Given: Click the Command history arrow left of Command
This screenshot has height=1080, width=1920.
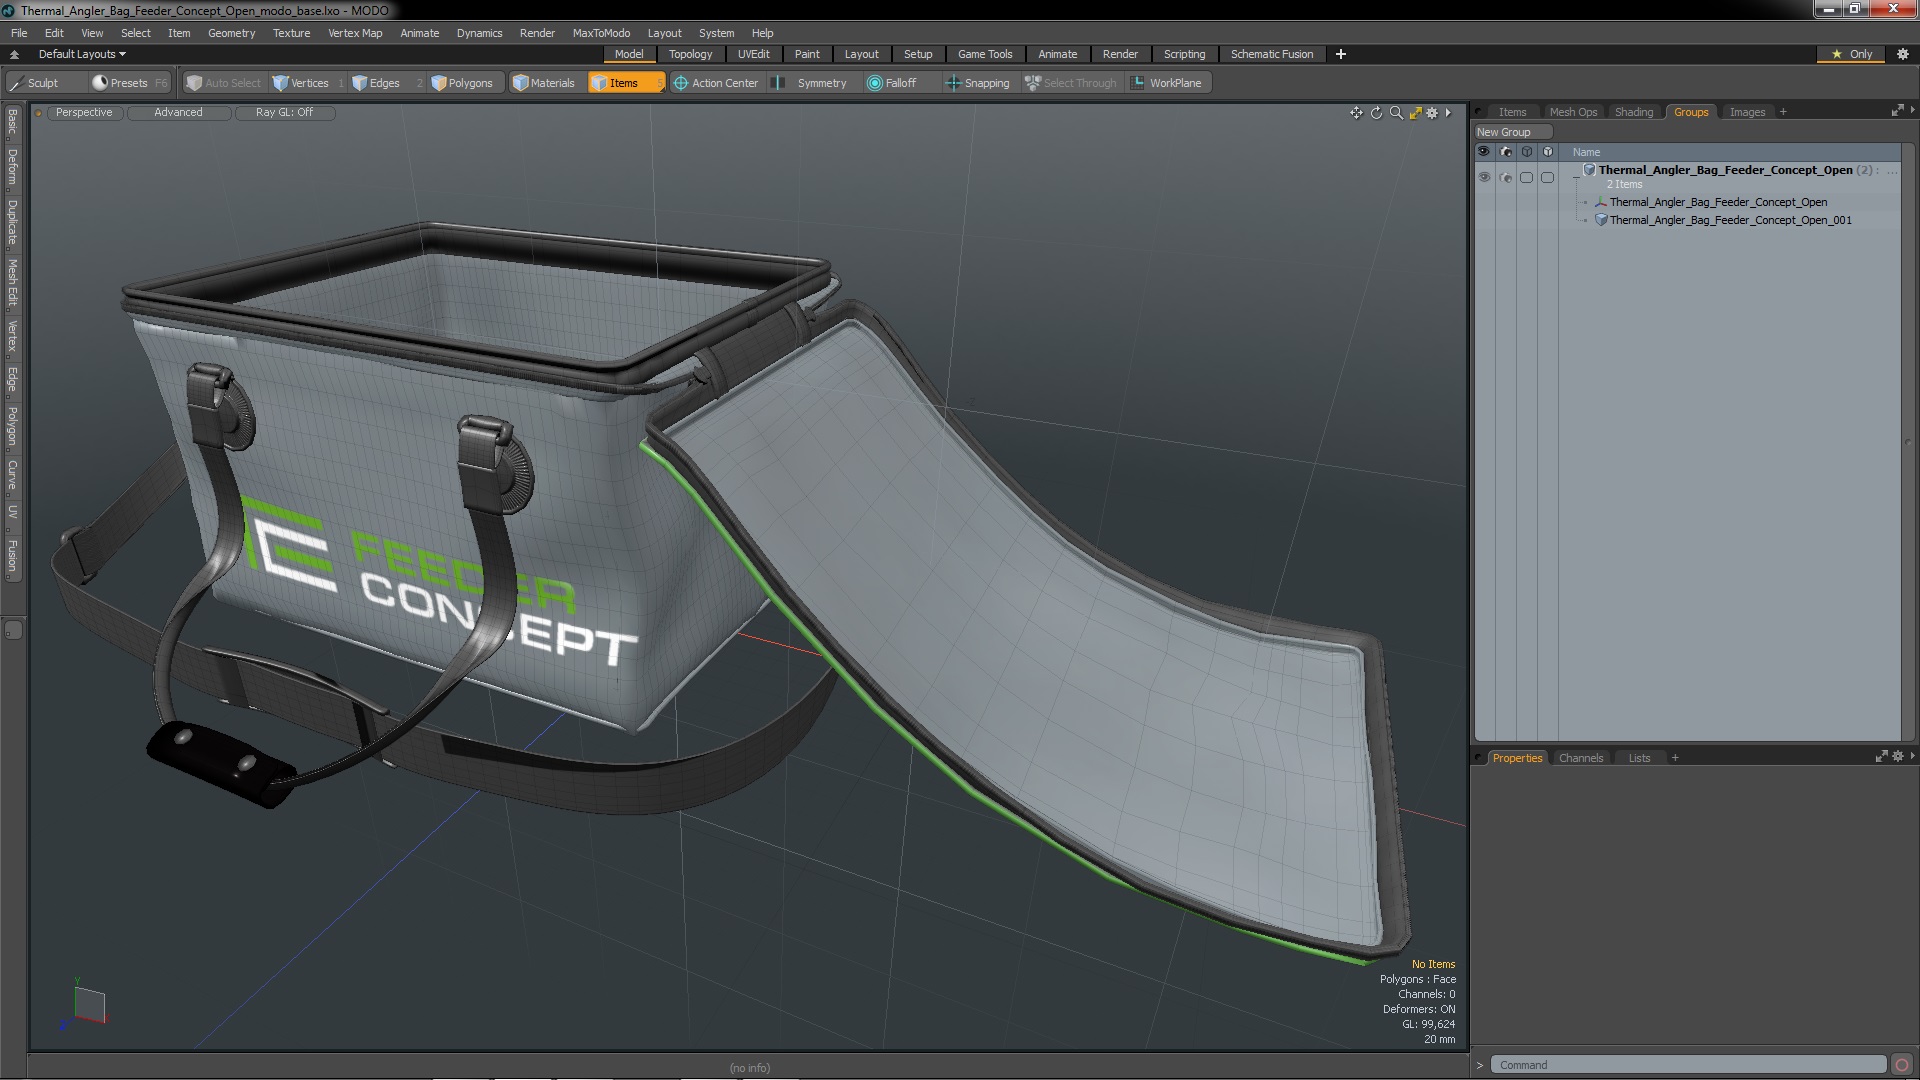Looking at the screenshot, I should click(1480, 1065).
